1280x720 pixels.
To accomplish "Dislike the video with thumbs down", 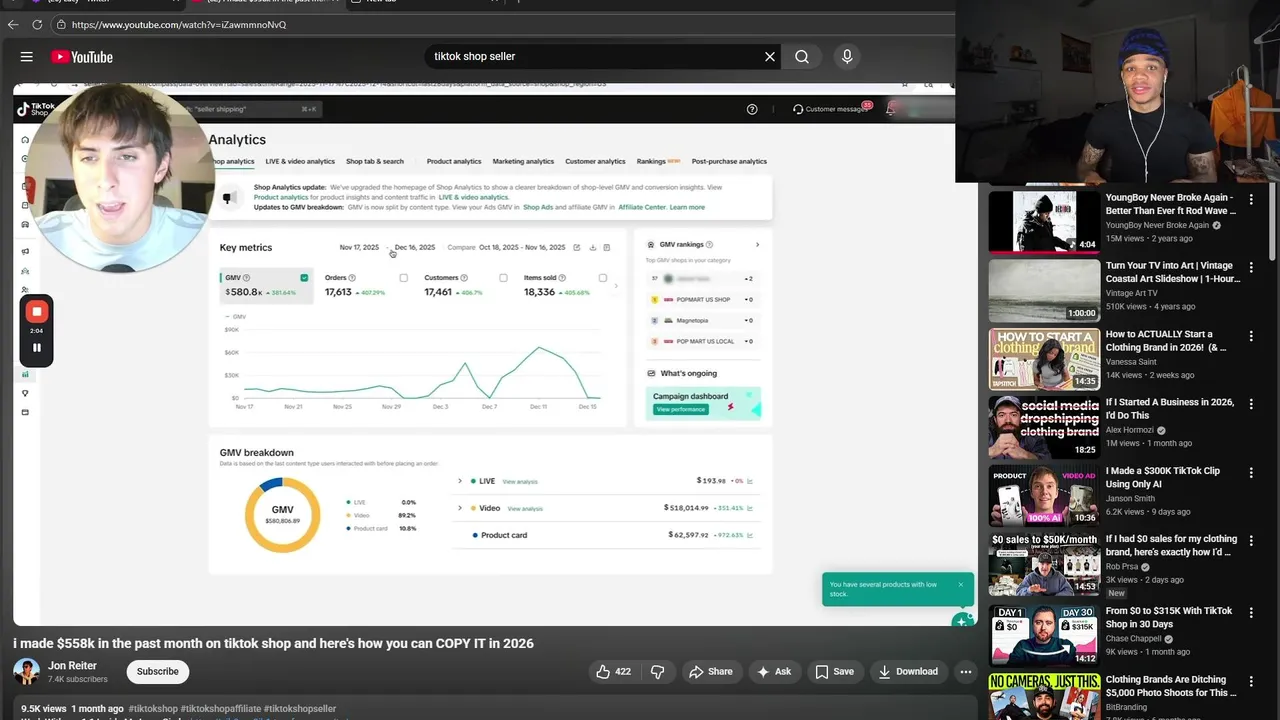I will coord(657,672).
